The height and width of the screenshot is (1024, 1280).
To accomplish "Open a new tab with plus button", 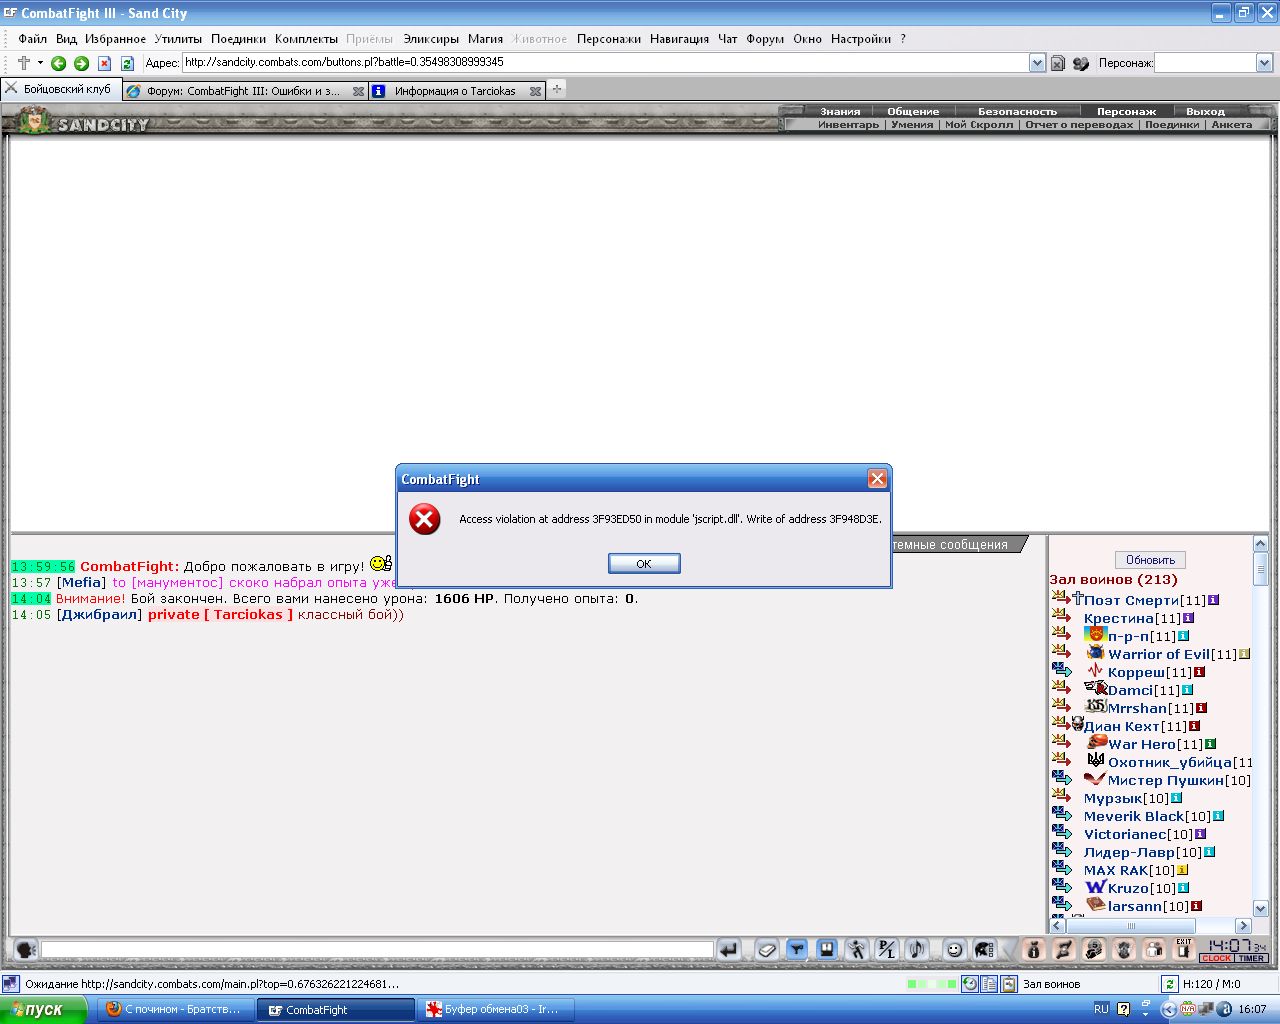I will pyautogui.click(x=557, y=89).
